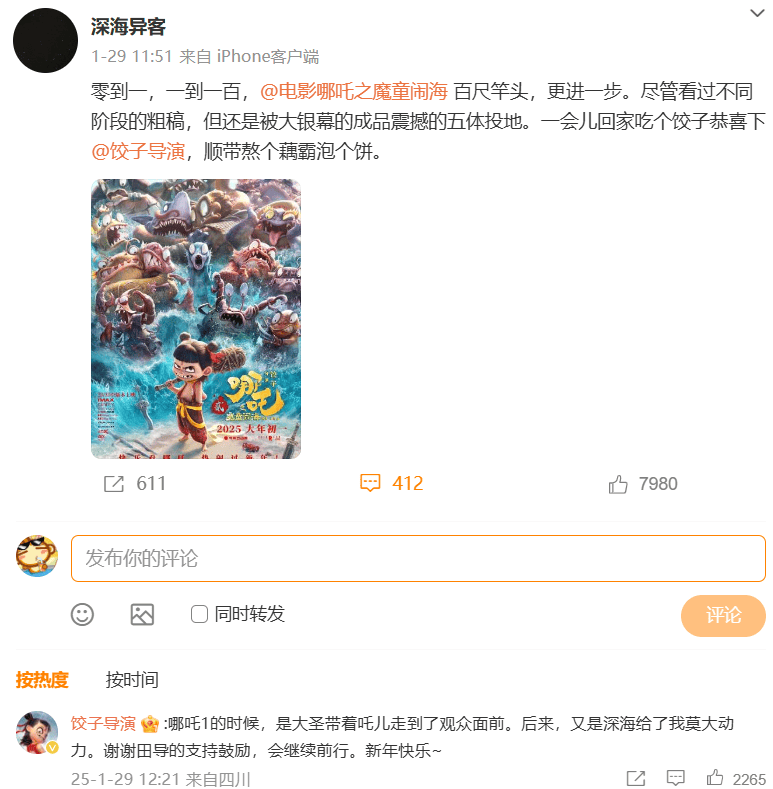The image size is (773, 789).
Task: Enable the 同时转发 checkbox
Action: click(199, 614)
